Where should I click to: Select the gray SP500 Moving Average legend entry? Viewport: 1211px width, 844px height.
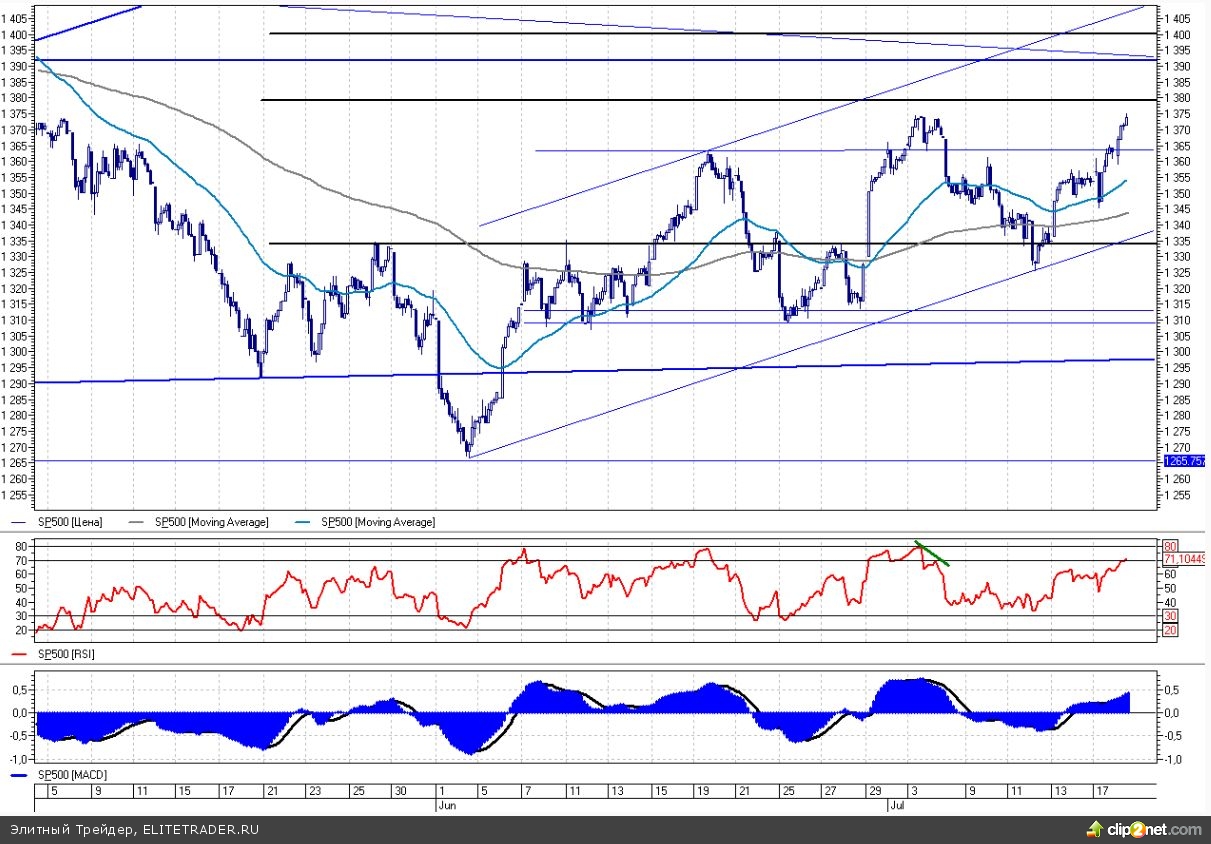211,522
